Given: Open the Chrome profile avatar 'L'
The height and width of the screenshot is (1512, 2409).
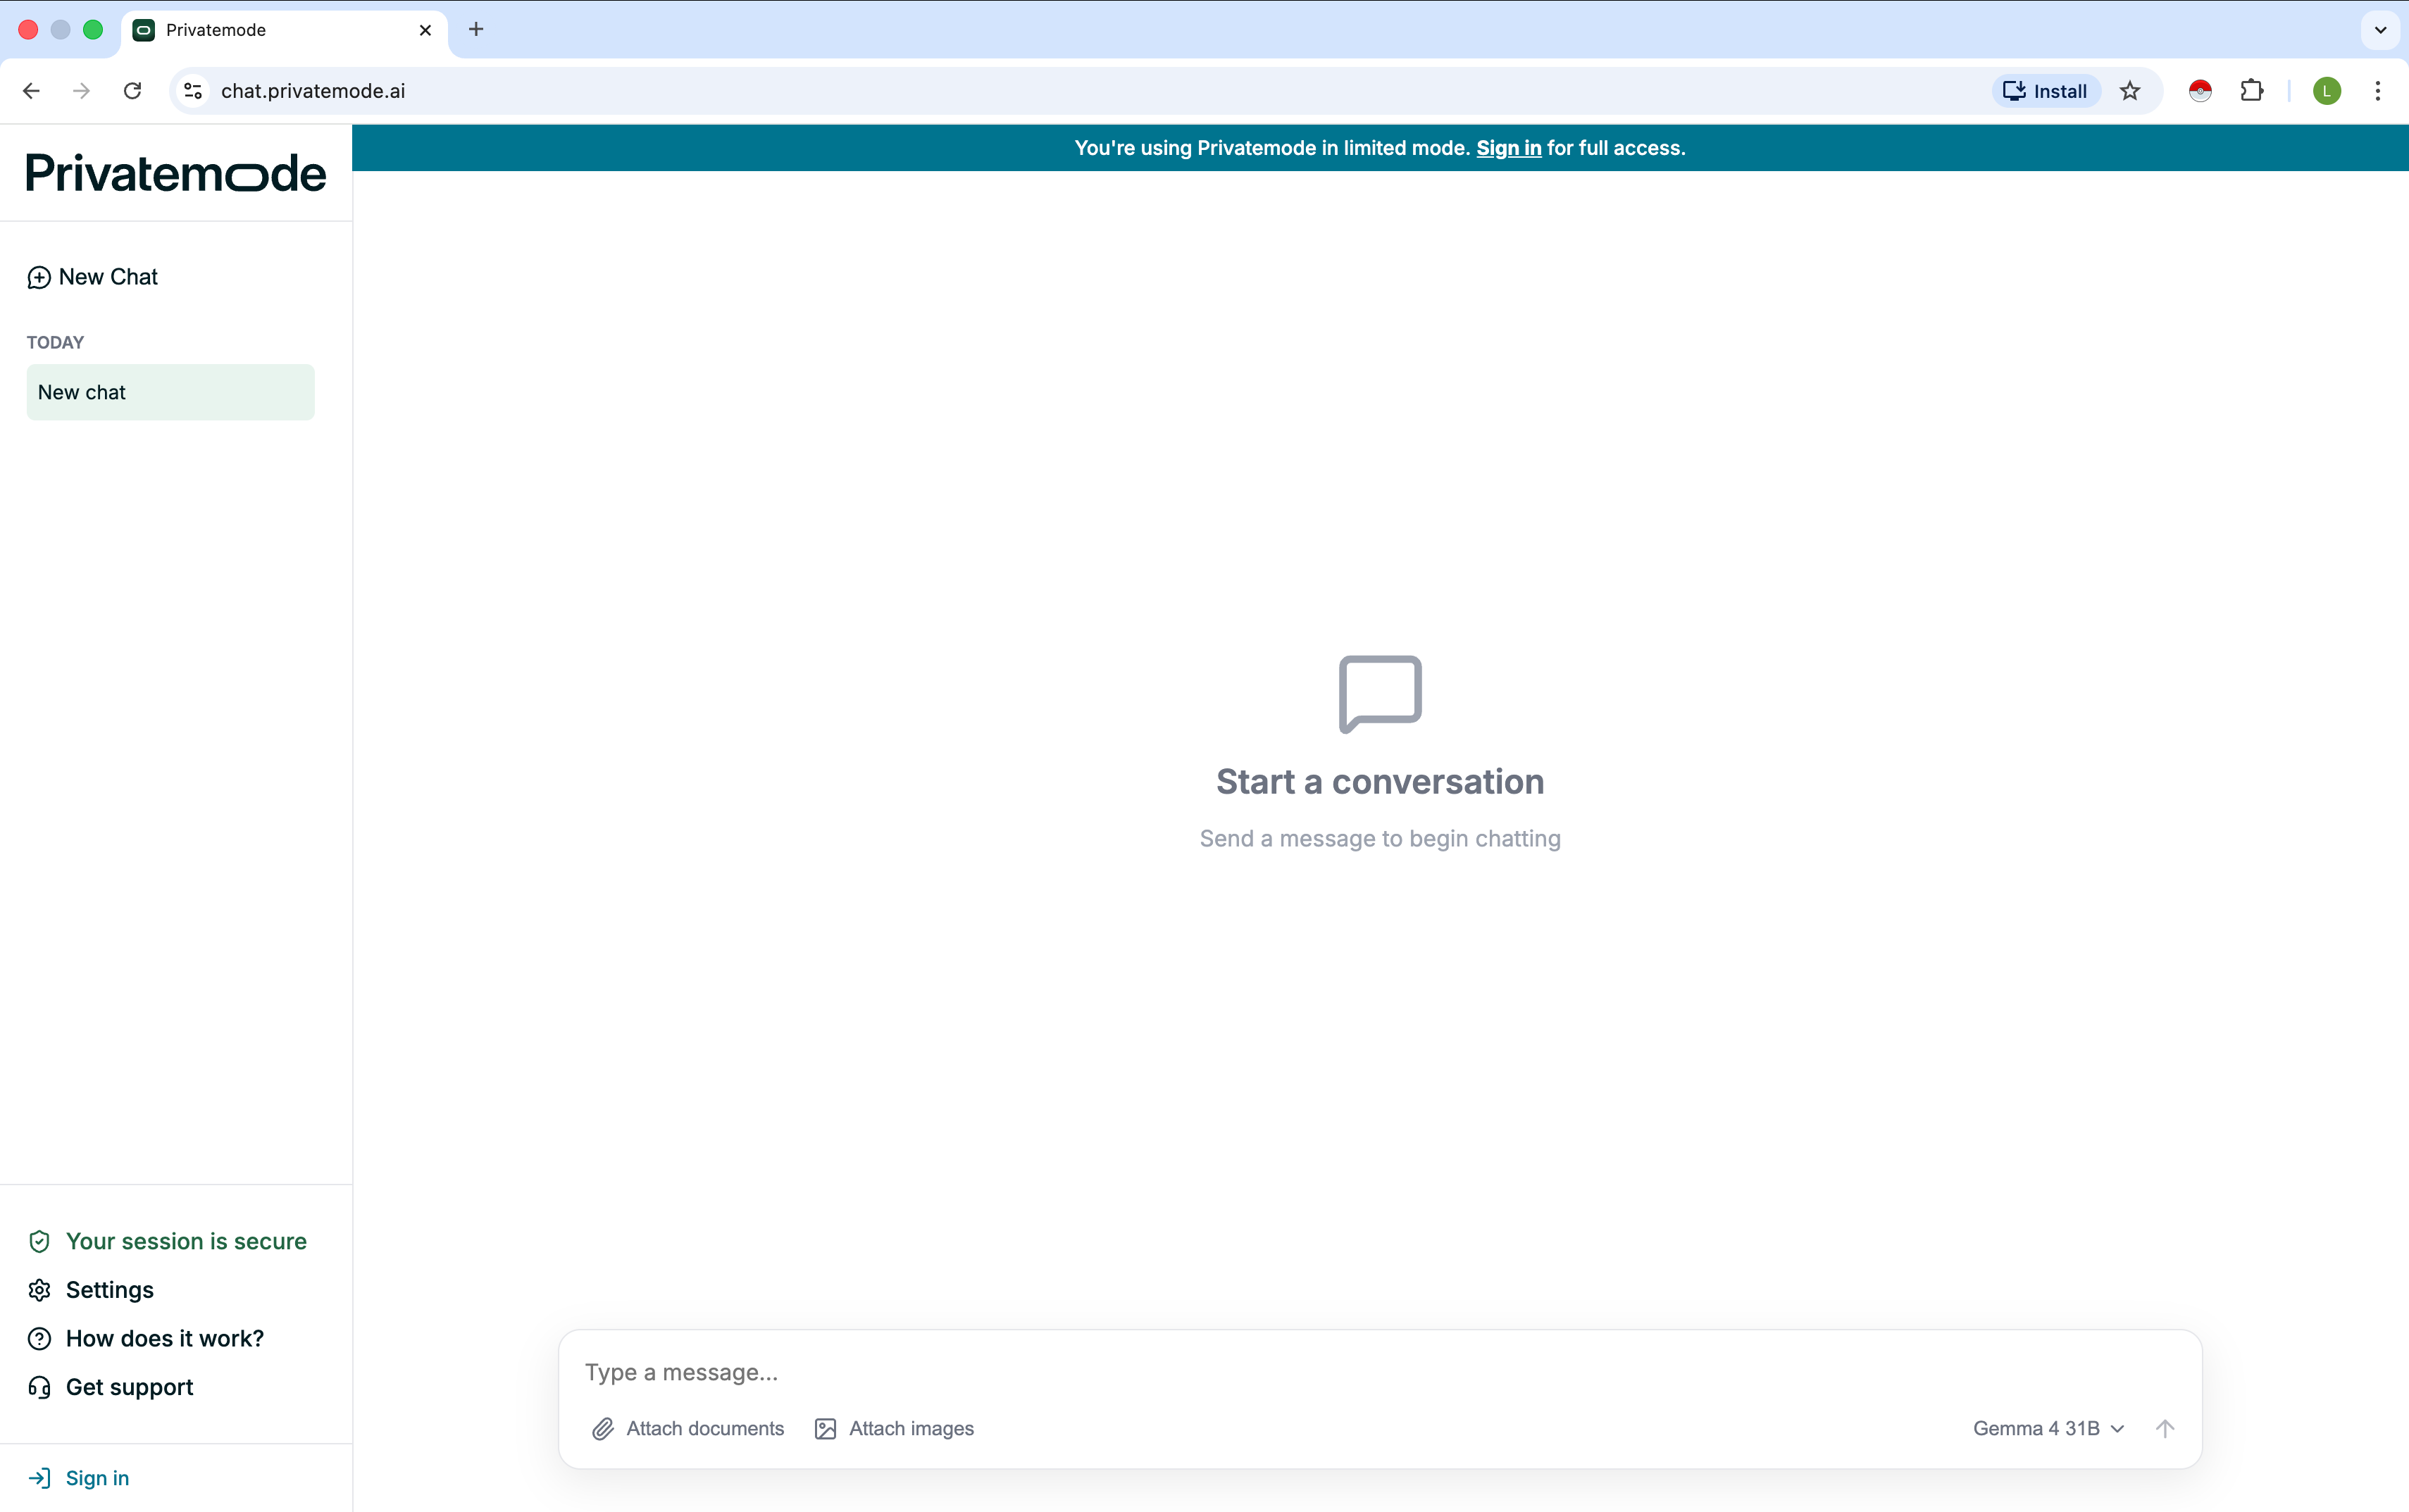Looking at the screenshot, I should [x=2327, y=91].
